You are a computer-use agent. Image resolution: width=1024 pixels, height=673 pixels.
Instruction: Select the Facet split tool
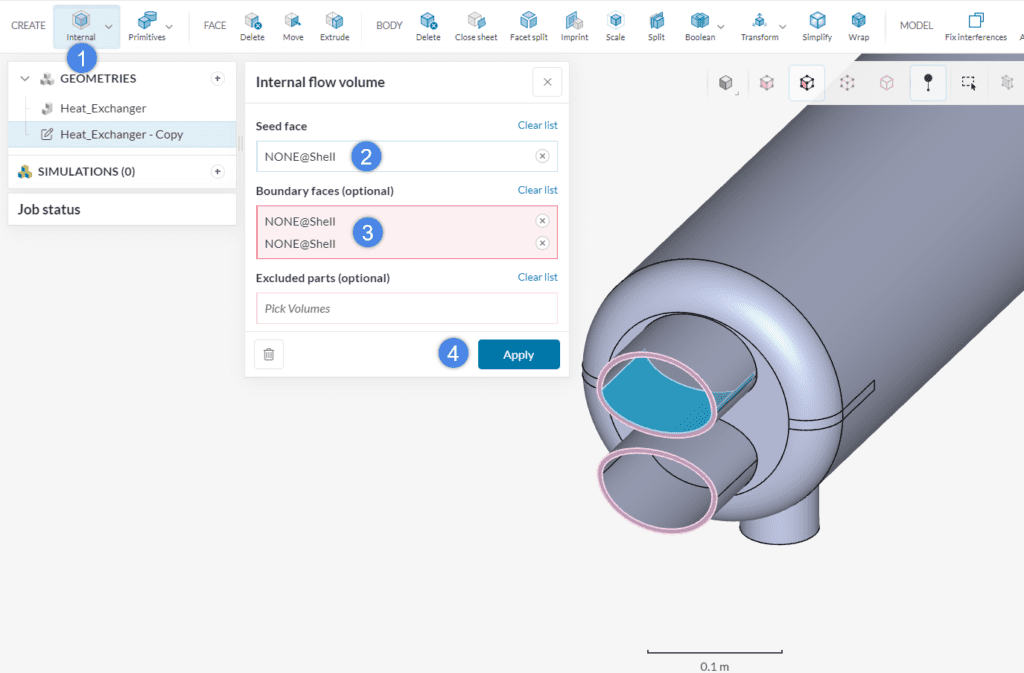[x=528, y=25]
